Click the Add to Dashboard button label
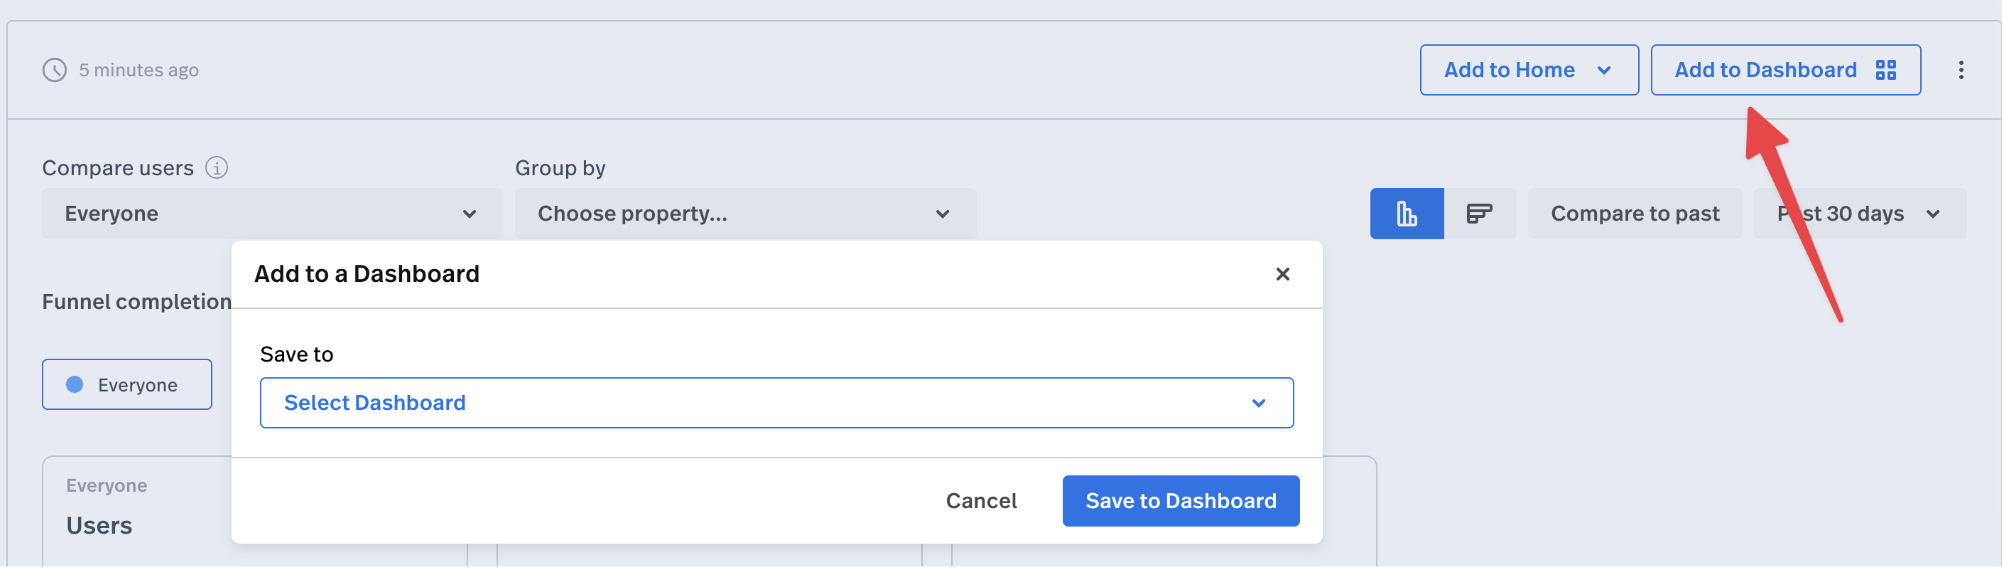Image resolution: width=2002 pixels, height=568 pixels. (1765, 70)
